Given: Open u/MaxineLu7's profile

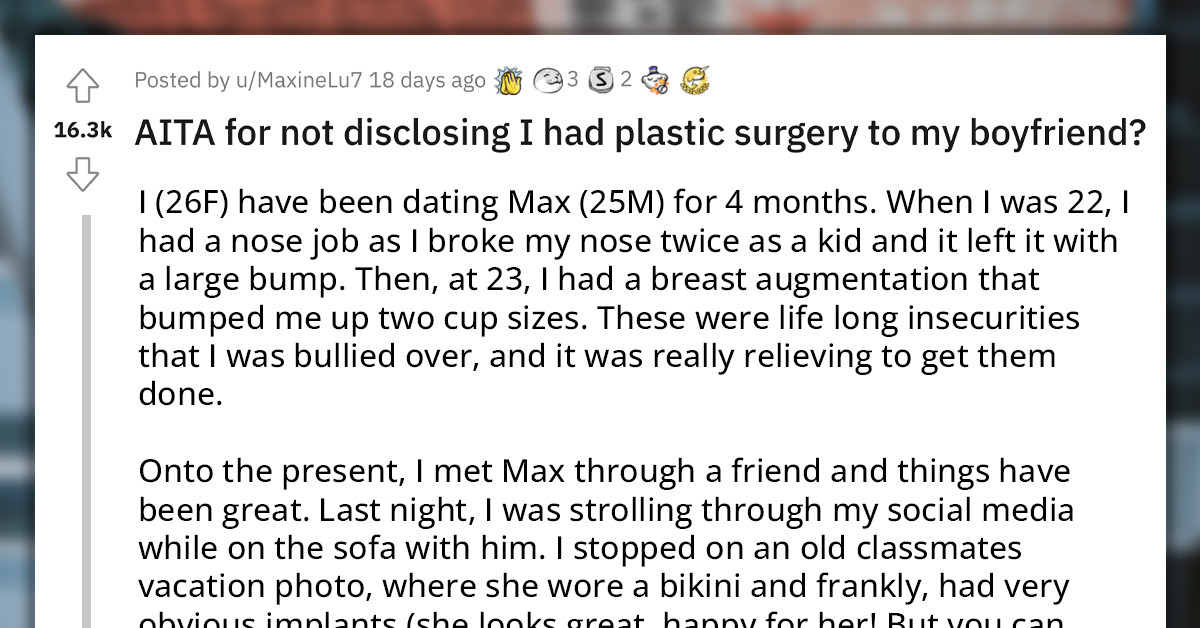Looking at the screenshot, I should (x=298, y=80).
